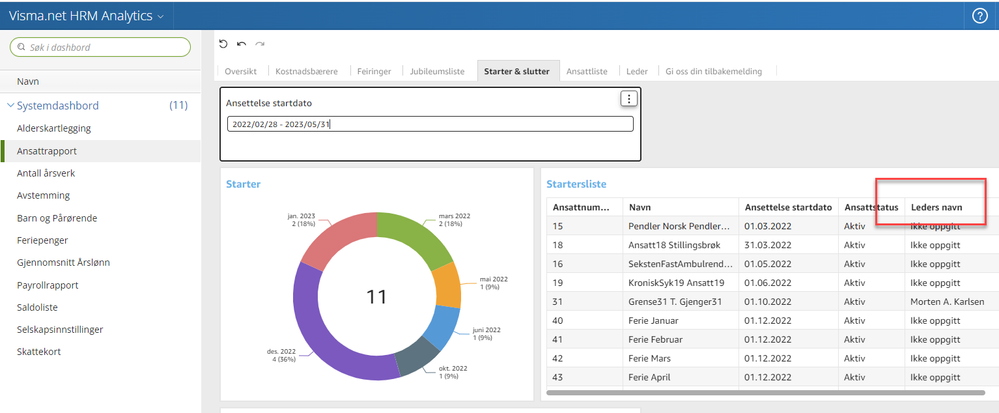This screenshot has height=413, width=999.
Task: Click the redo arrow icon
Action: pyautogui.click(x=259, y=44)
